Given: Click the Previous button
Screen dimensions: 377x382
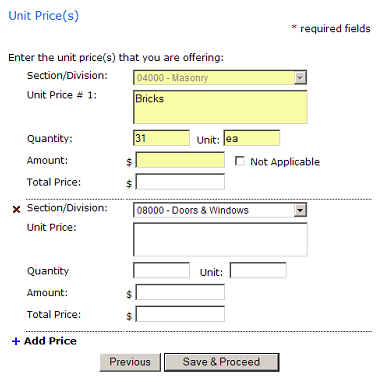Looking at the screenshot, I should pos(130,362).
